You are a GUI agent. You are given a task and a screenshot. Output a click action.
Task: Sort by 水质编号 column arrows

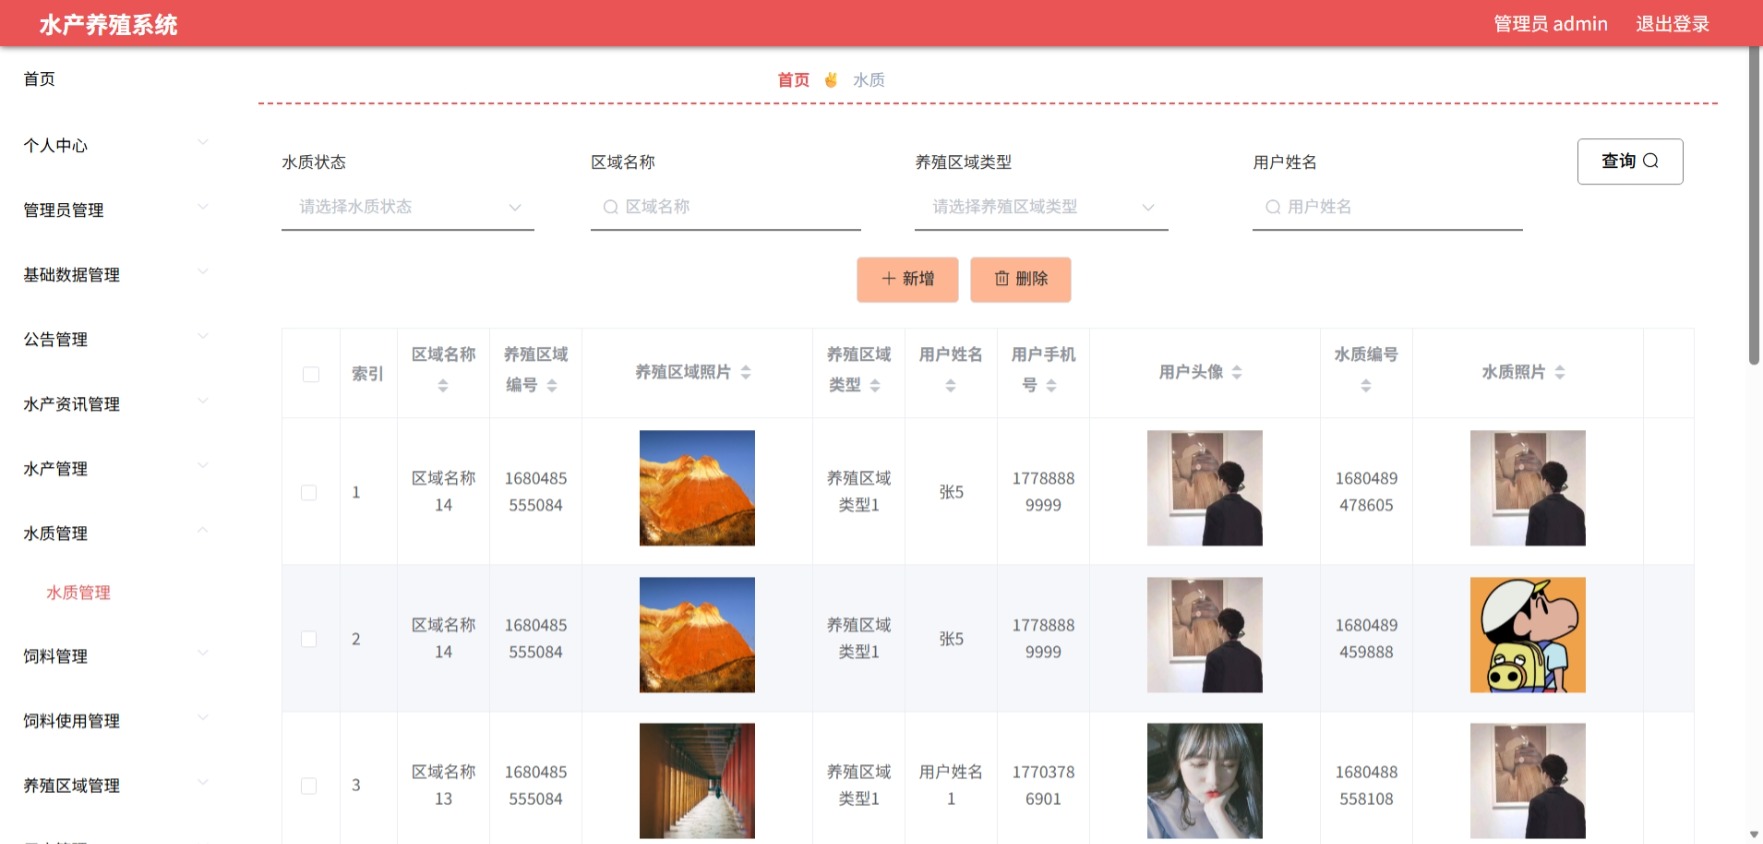click(1366, 386)
